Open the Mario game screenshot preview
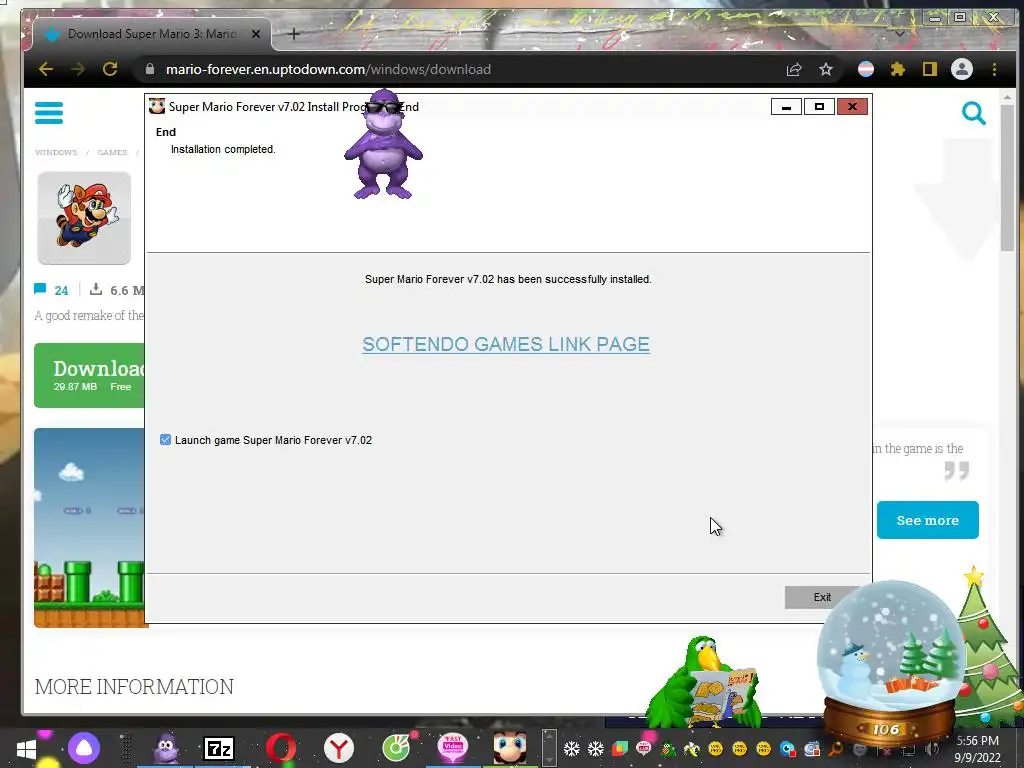The height and width of the screenshot is (768, 1024). [89, 528]
